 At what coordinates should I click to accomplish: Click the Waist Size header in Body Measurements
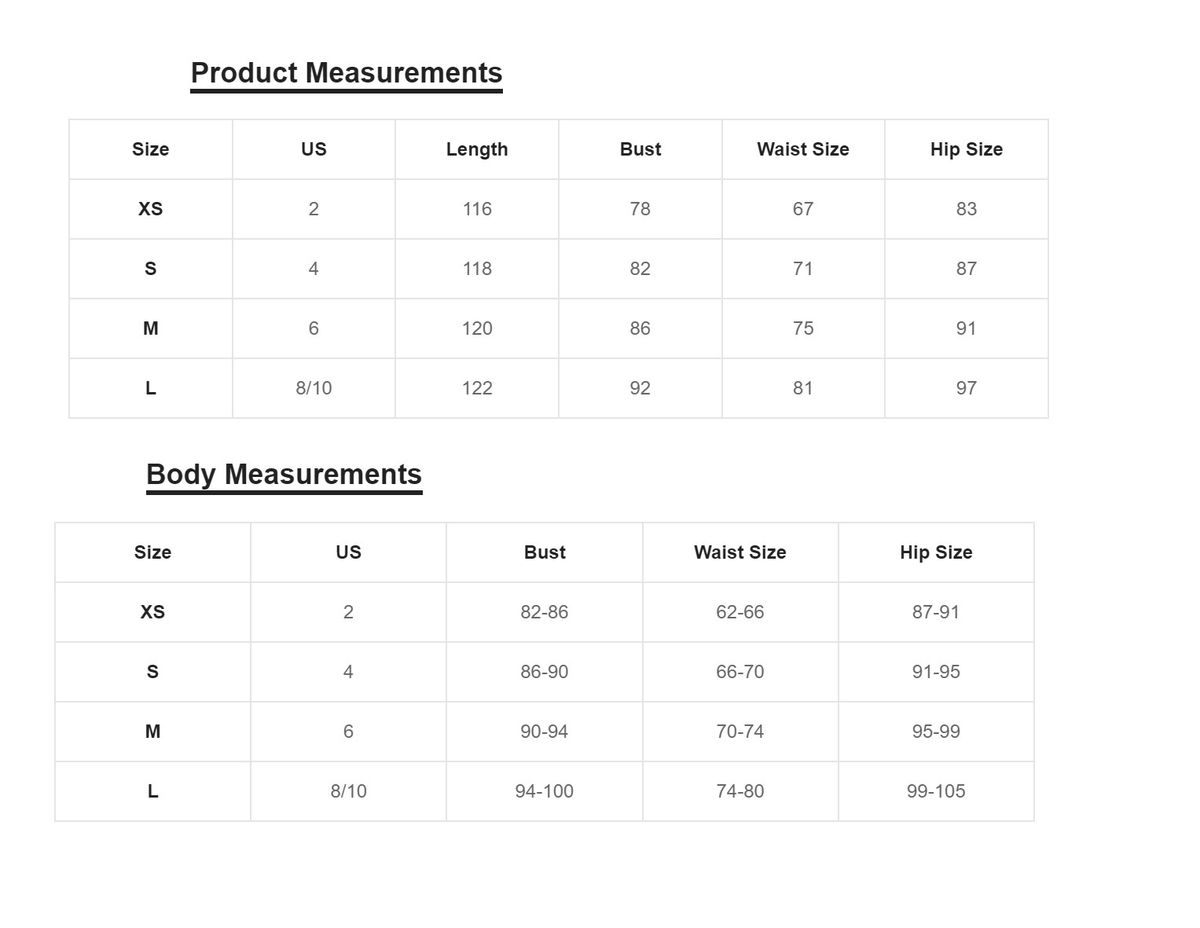(740, 552)
